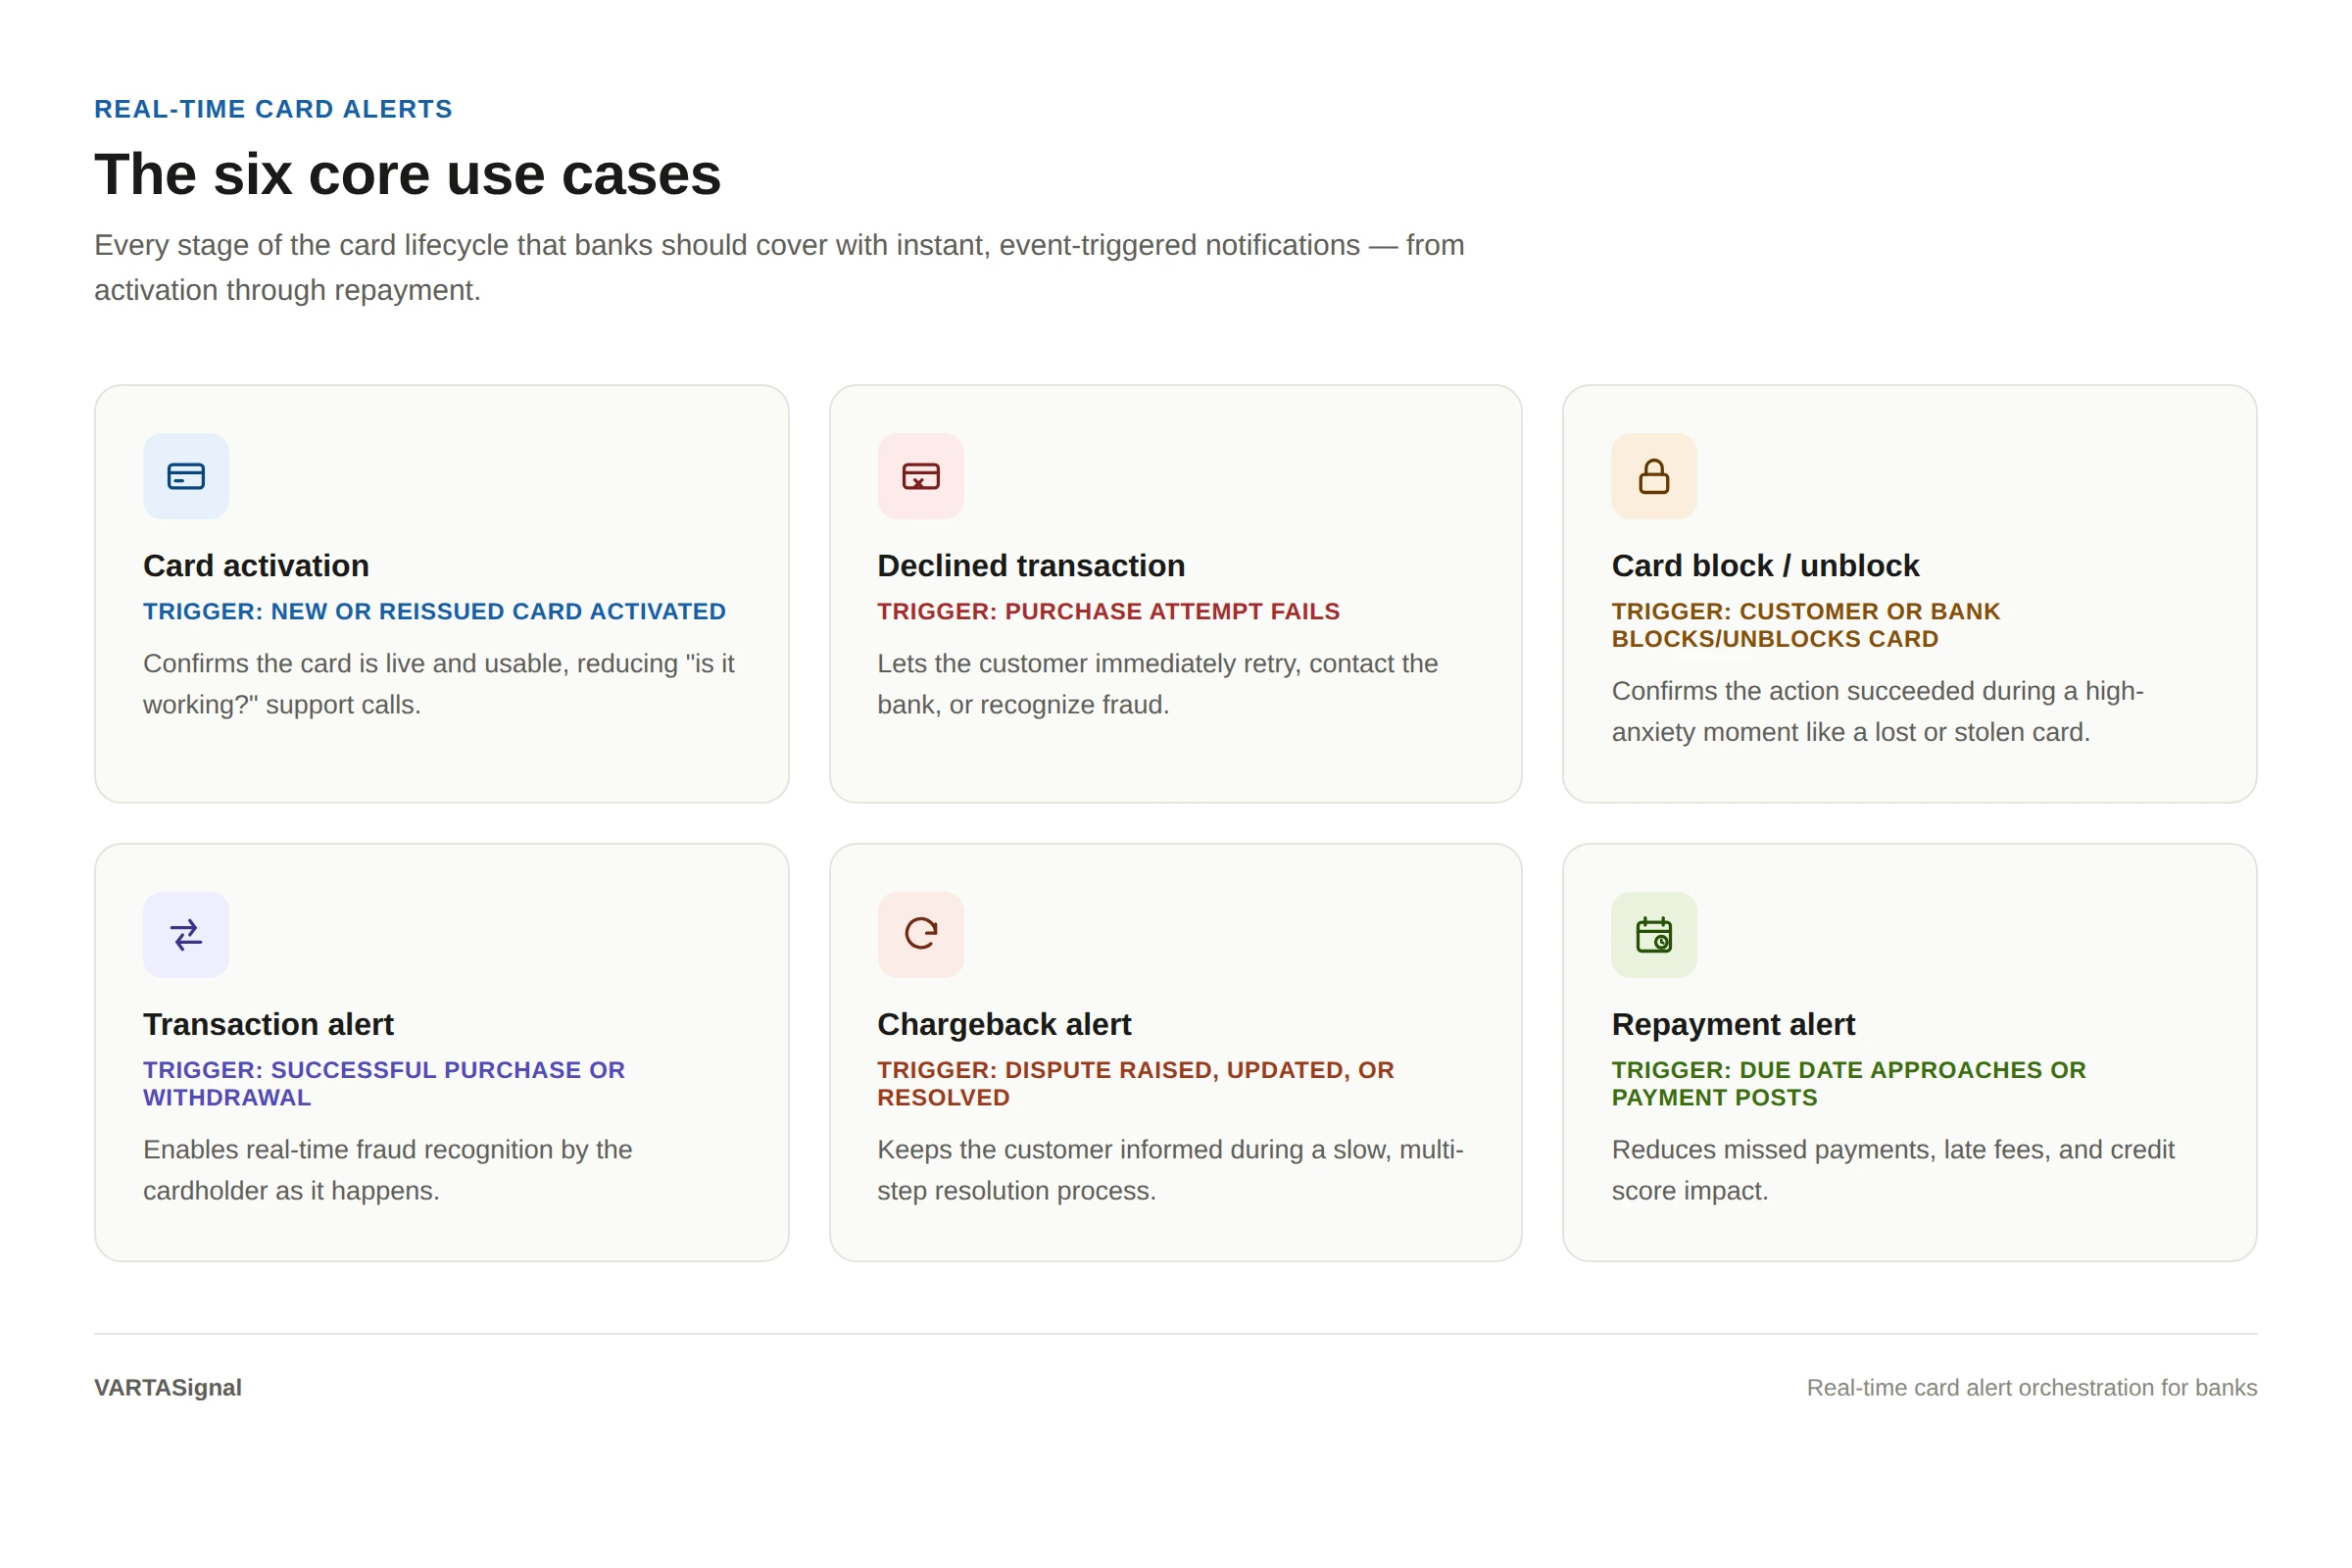Click 'TRIGGER: DUE DATE APPROACHES OR PAYMENT POSTS'
Image resolution: width=2352 pixels, height=1568 pixels.
(x=1848, y=1084)
